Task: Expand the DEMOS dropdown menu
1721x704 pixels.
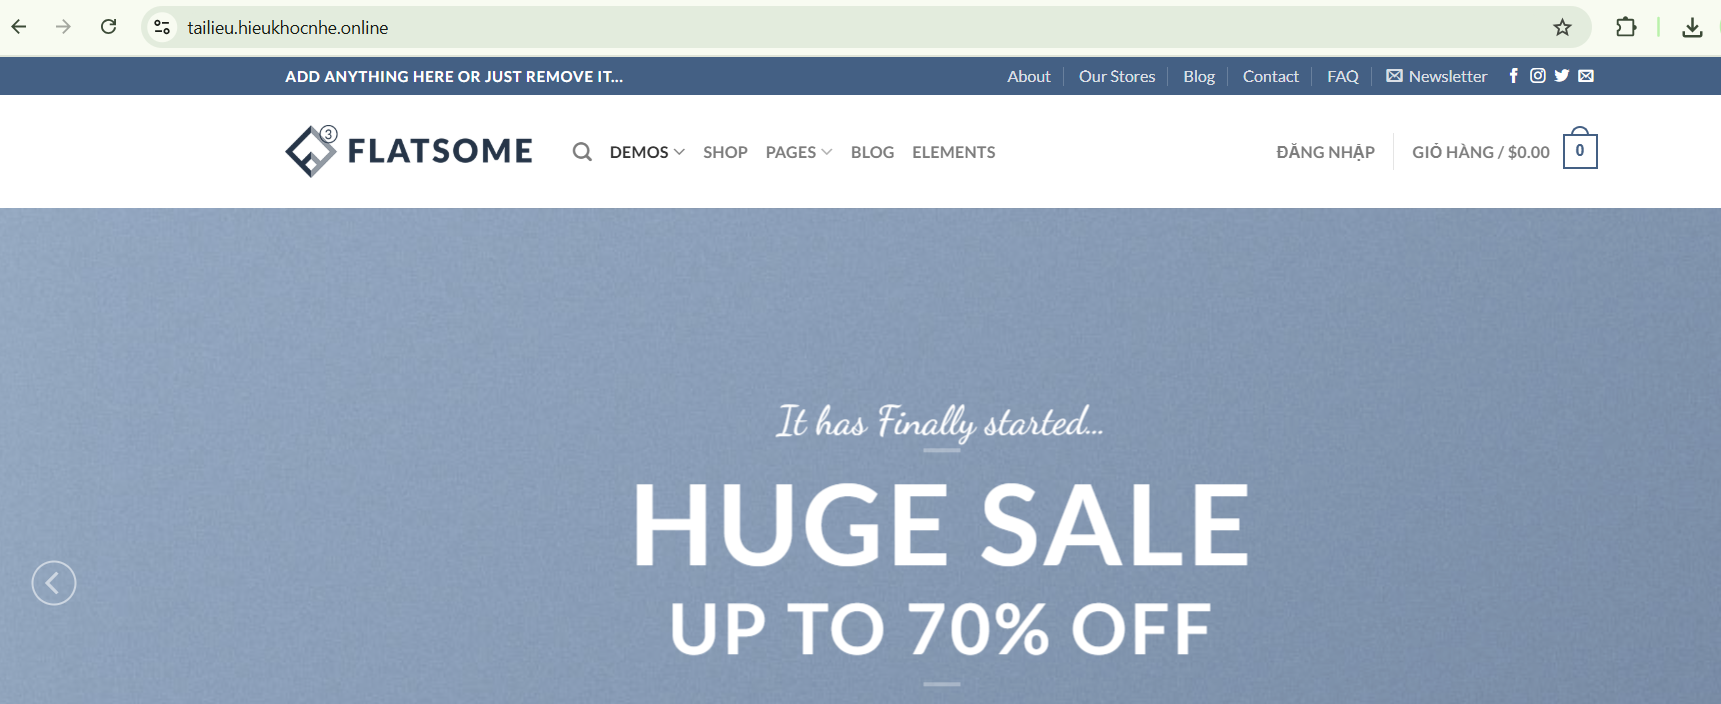Action: (x=647, y=152)
